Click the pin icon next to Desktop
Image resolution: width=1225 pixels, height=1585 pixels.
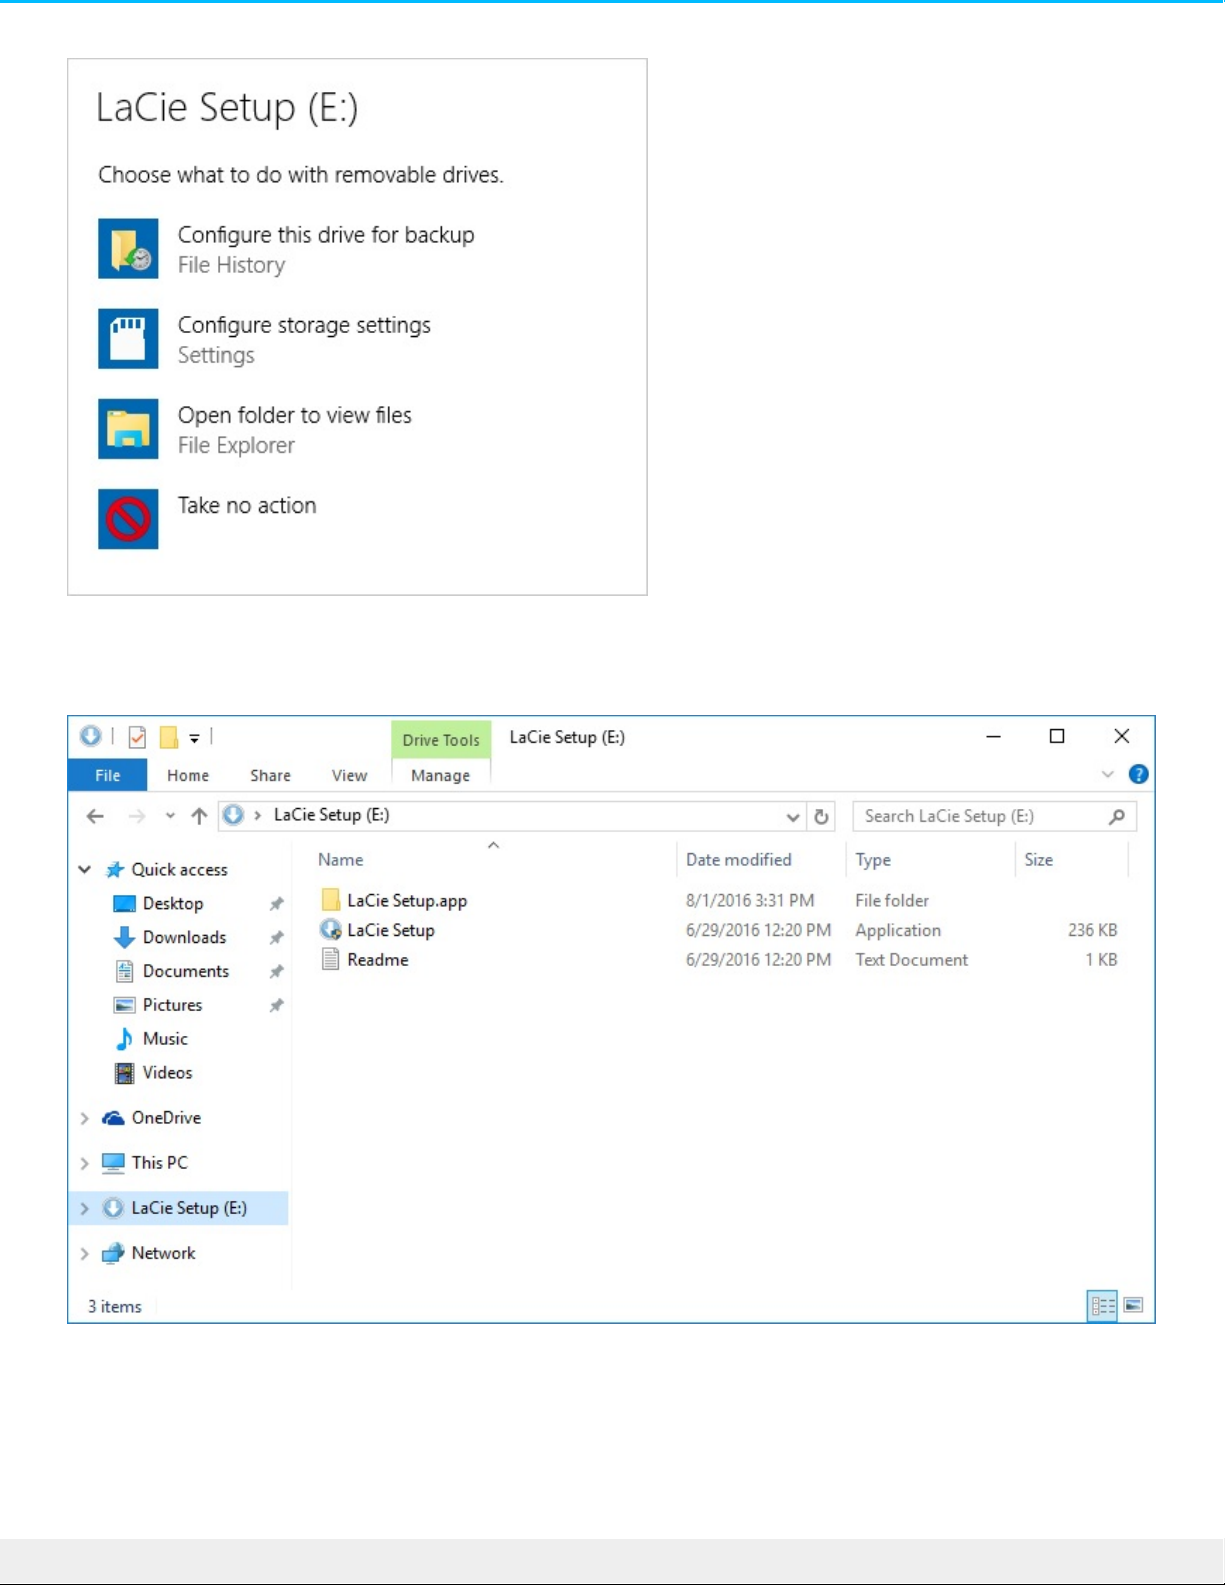click(x=277, y=904)
